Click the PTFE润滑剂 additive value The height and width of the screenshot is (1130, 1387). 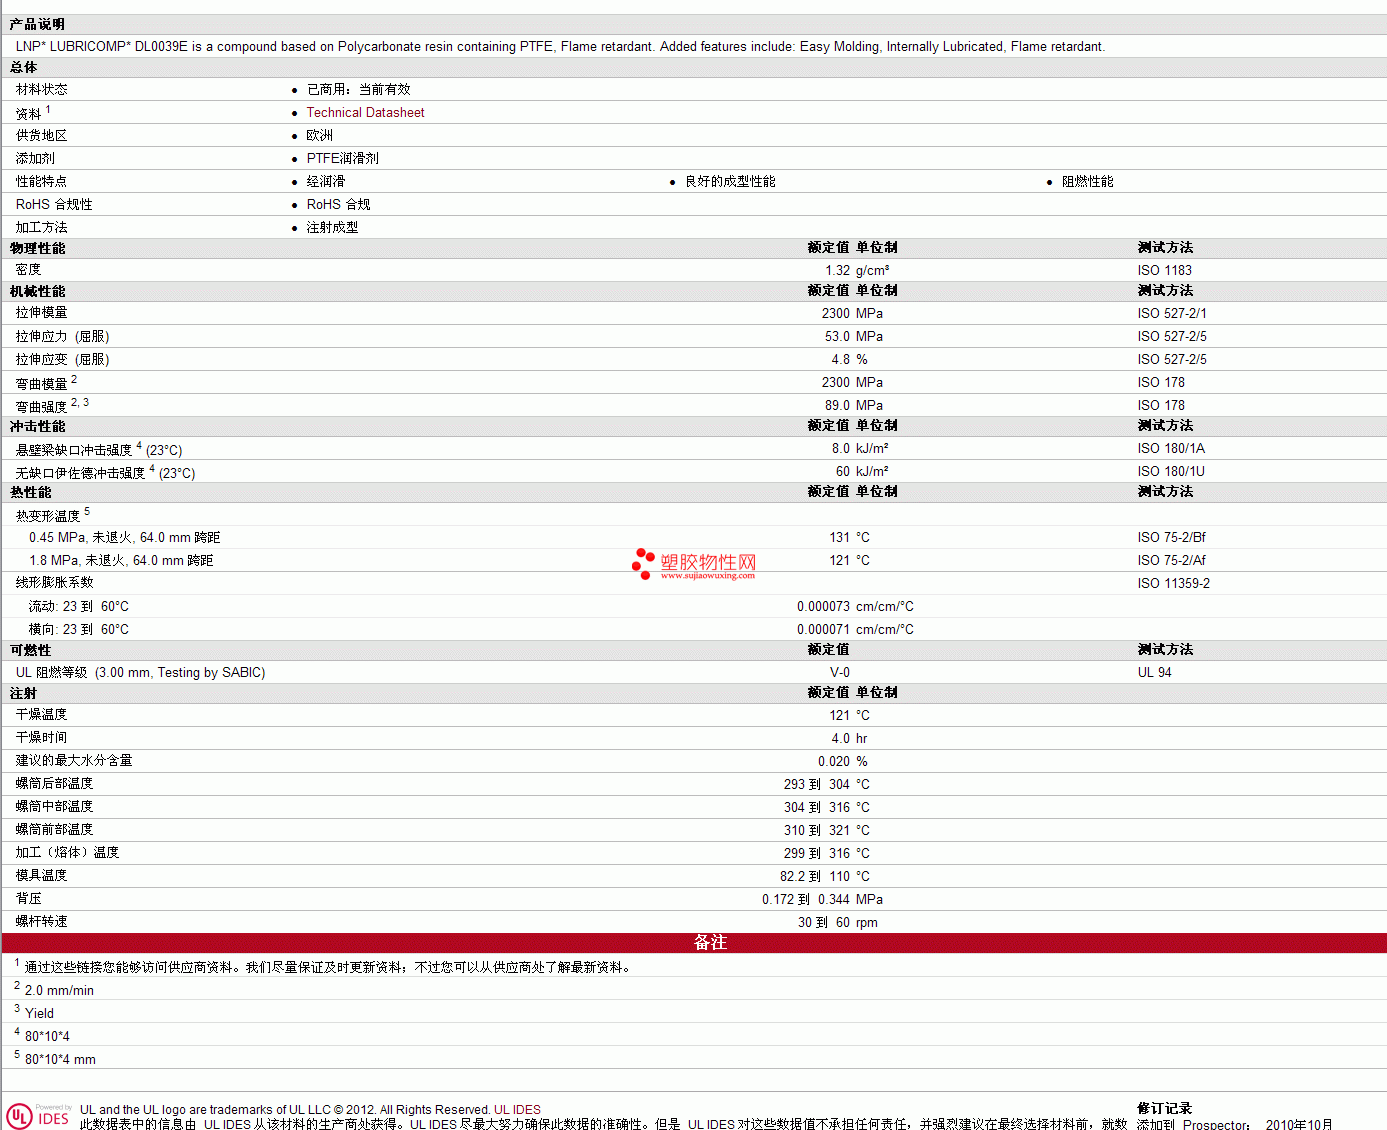pos(343,159)
